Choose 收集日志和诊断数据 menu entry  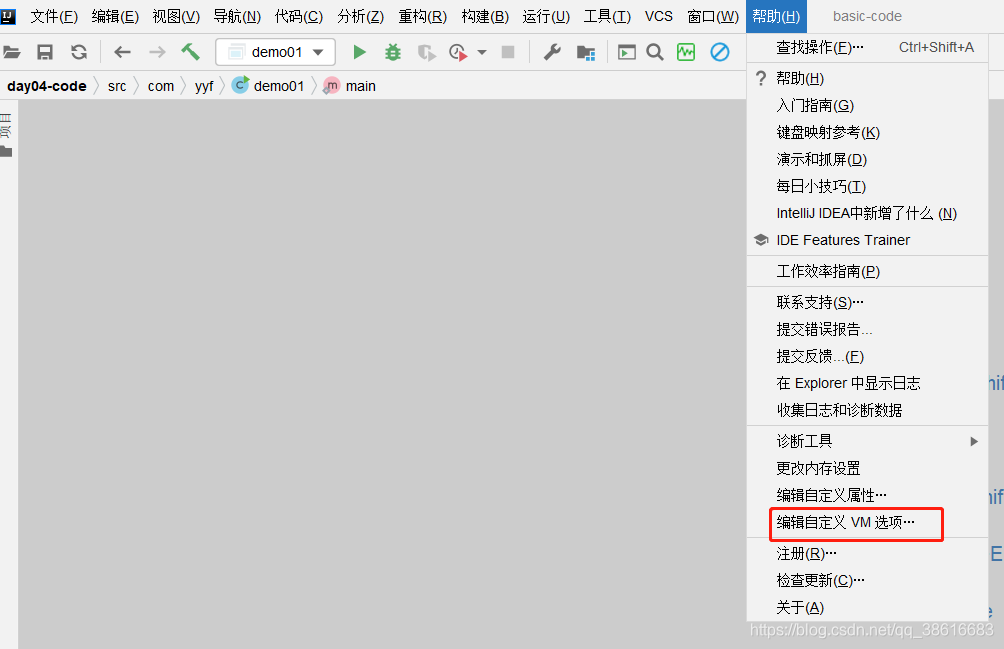tap(867, 410)
